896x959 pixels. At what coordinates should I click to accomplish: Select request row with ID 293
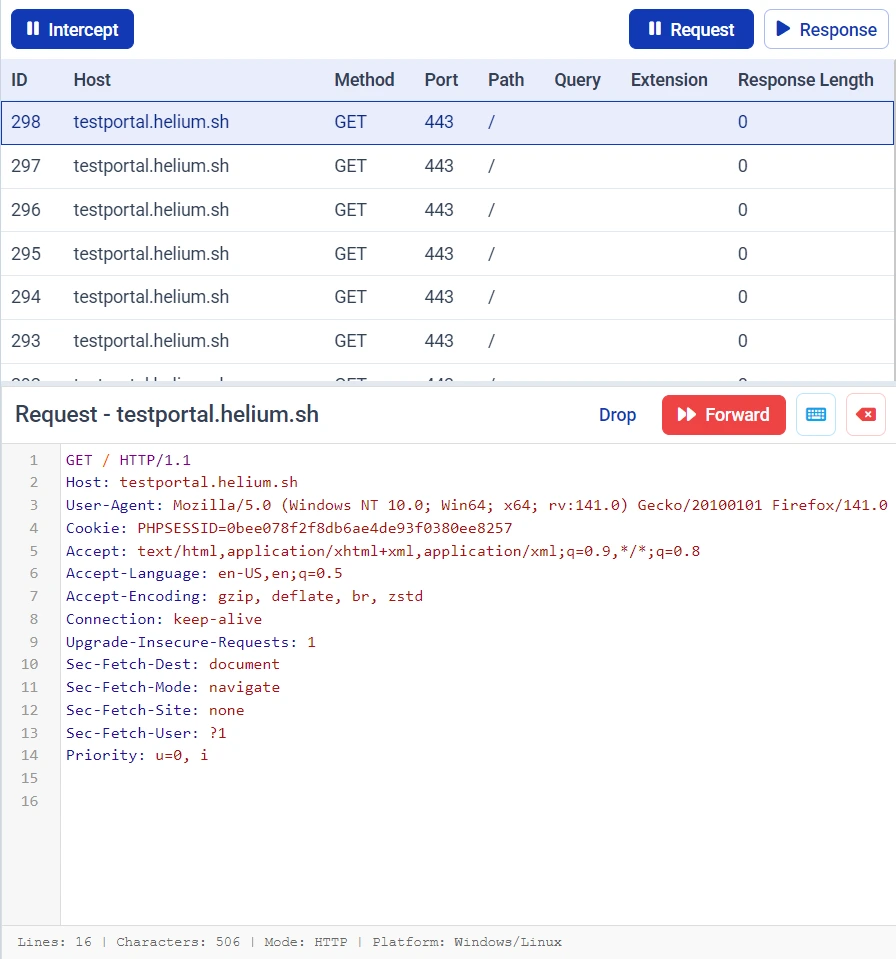[x=448, y=341]
